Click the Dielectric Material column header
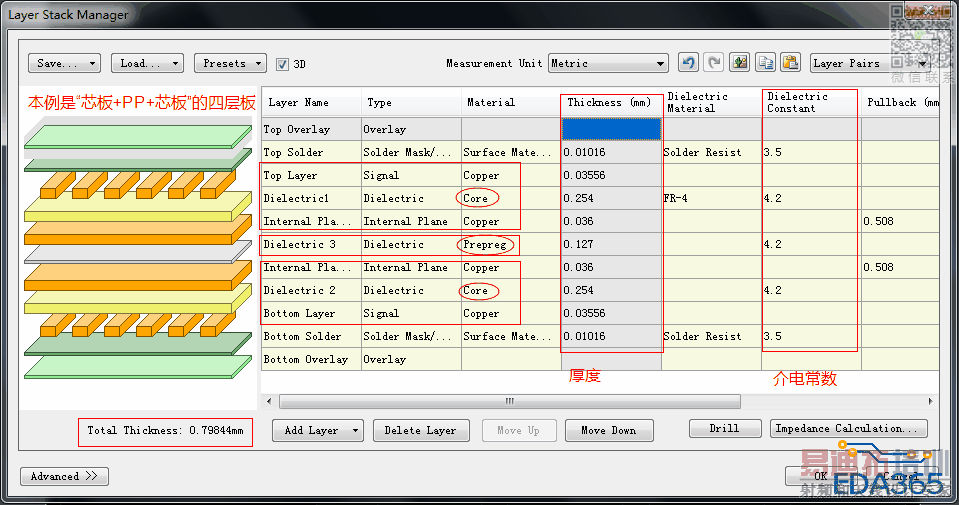 (x=711, y=103)
